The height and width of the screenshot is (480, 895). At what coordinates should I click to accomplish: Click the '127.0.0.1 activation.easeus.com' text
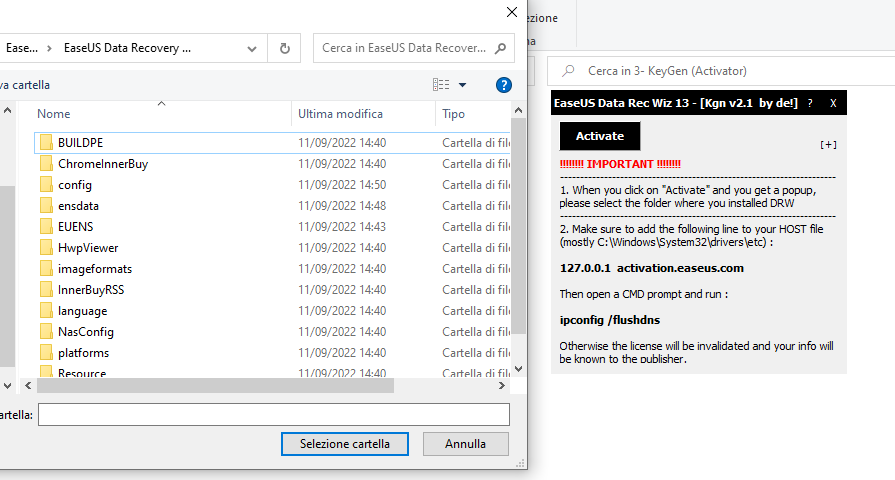652,268
